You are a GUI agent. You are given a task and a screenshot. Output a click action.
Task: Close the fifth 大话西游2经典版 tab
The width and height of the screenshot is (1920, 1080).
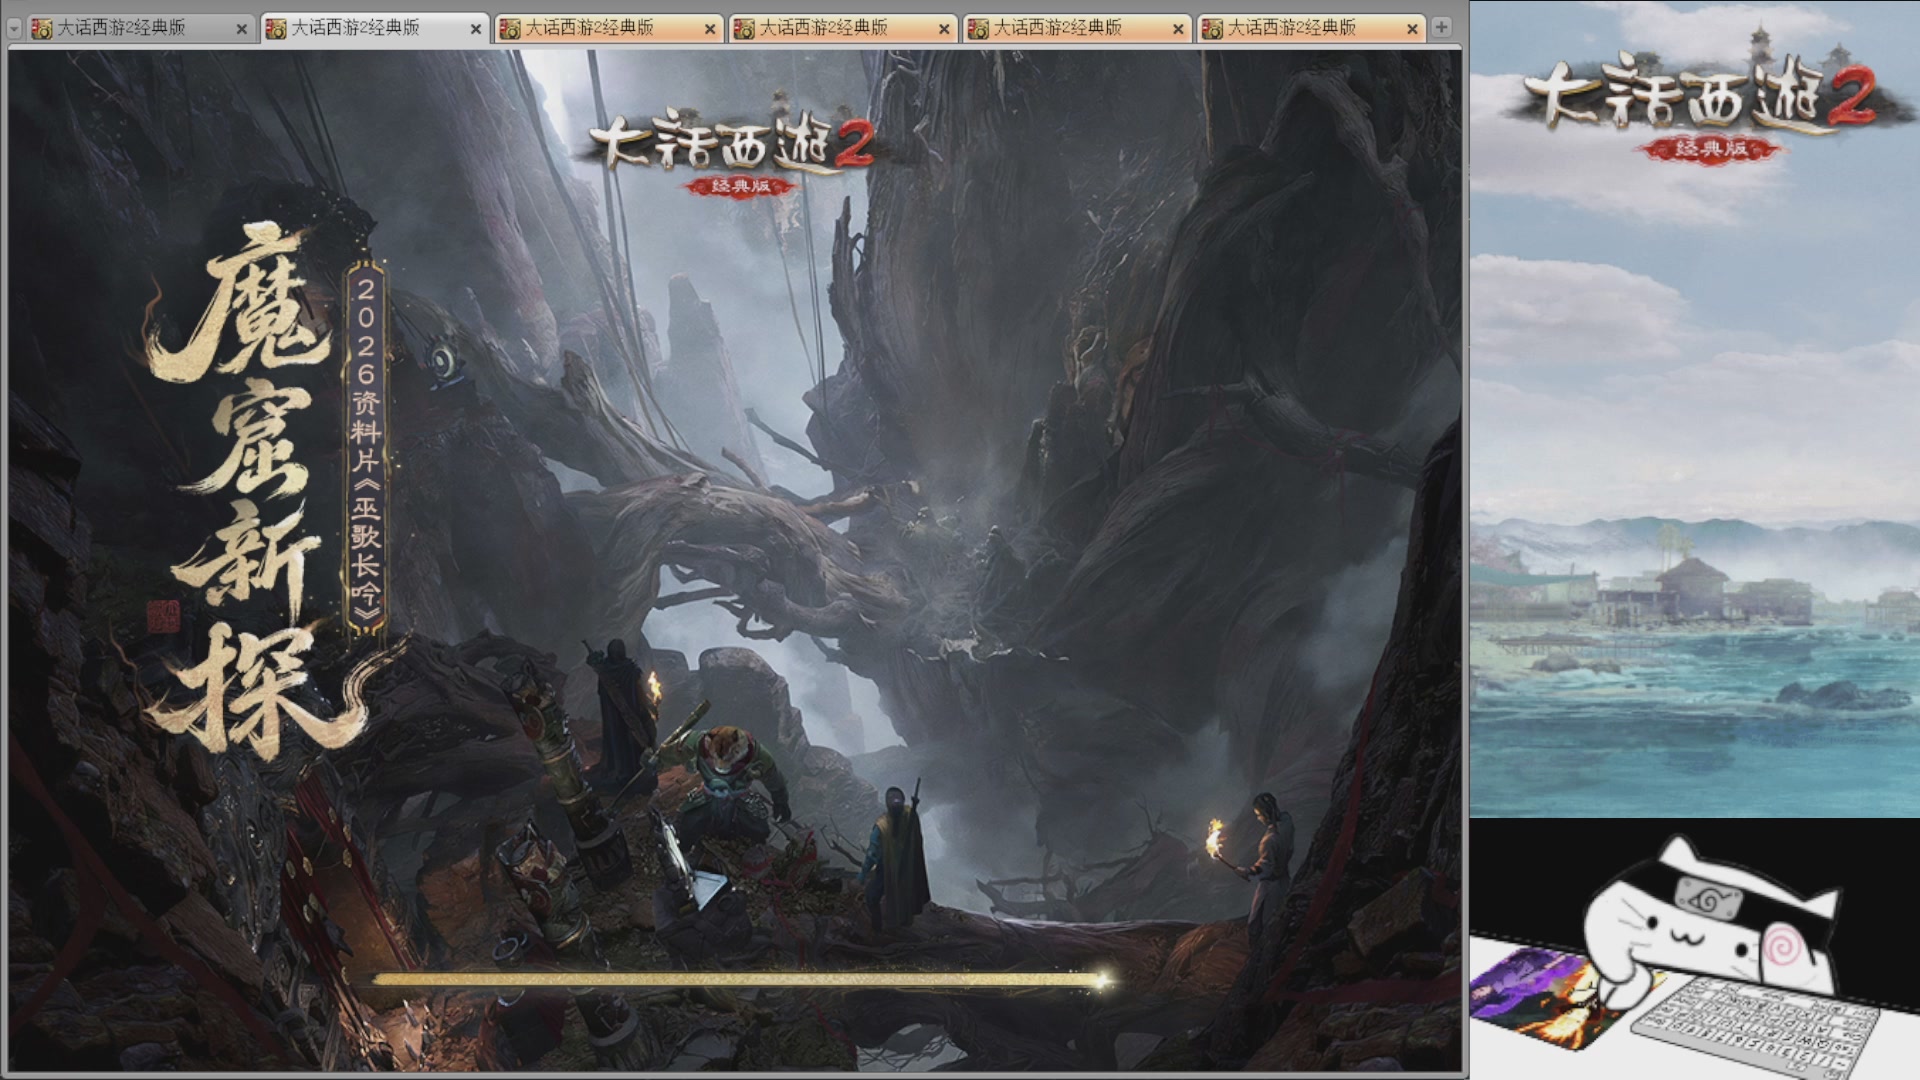[1178, 29]
